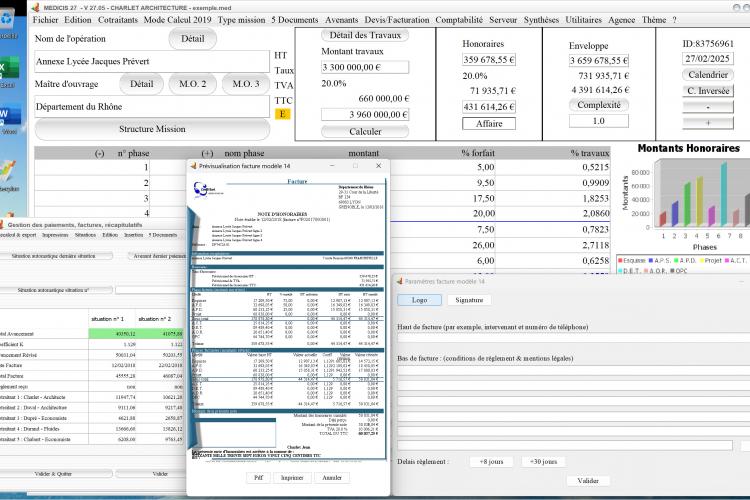Screen dimensions: 750x500
Task: Open Avenants menu
Action: [342, 20]
